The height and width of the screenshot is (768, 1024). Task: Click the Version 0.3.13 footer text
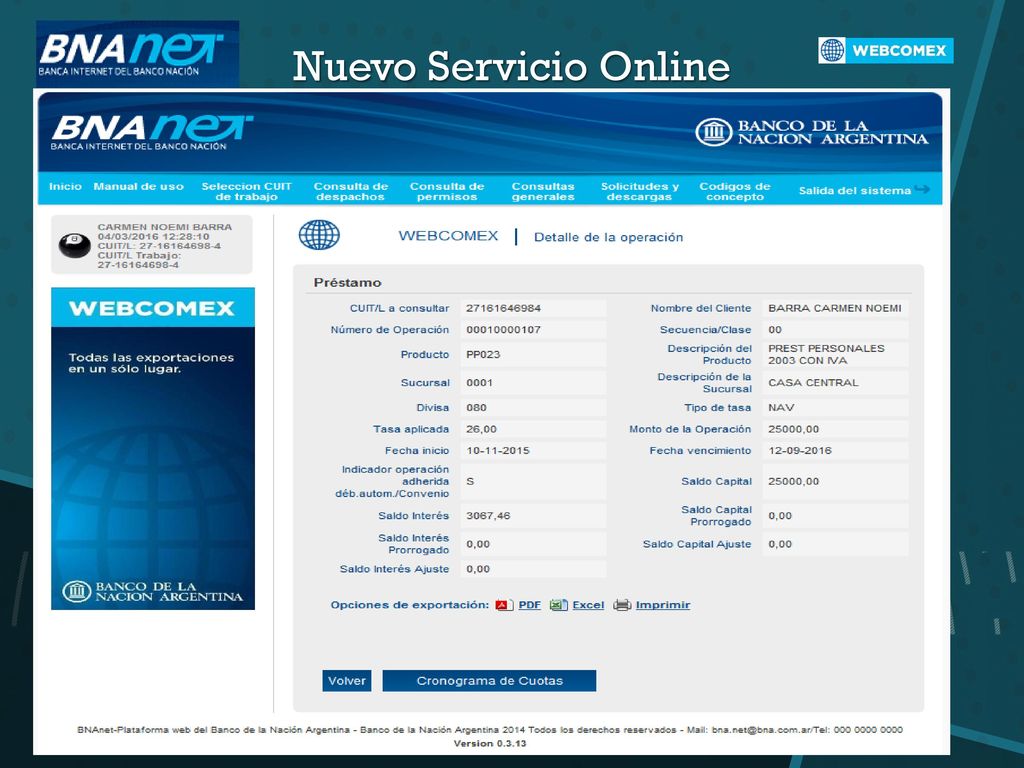point(490,744)
